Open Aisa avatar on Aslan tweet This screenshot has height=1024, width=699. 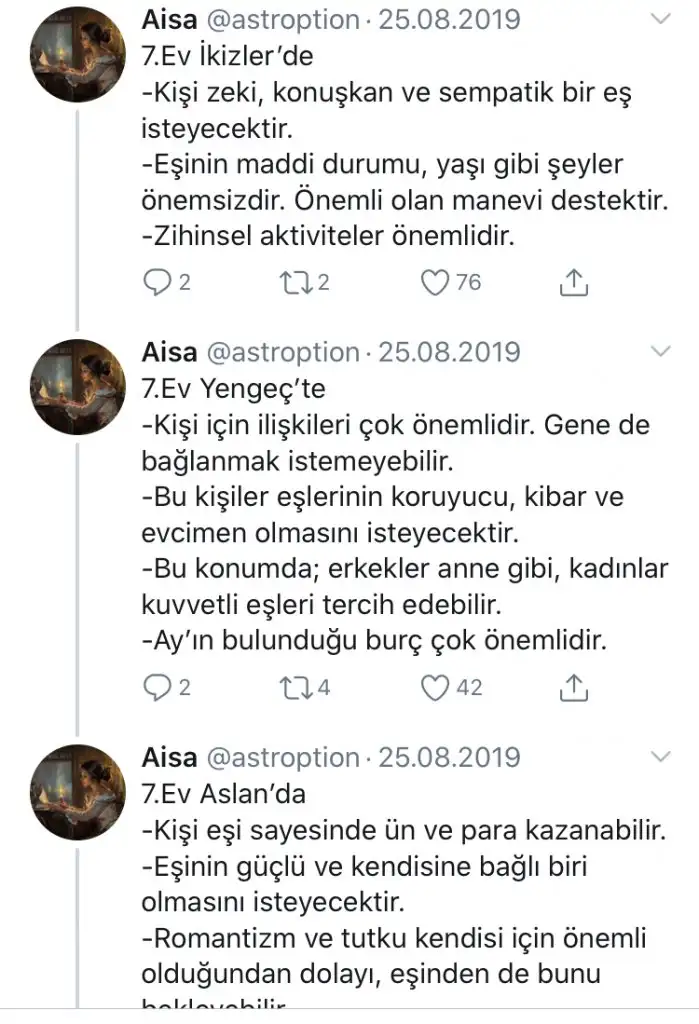pos(75,792)
